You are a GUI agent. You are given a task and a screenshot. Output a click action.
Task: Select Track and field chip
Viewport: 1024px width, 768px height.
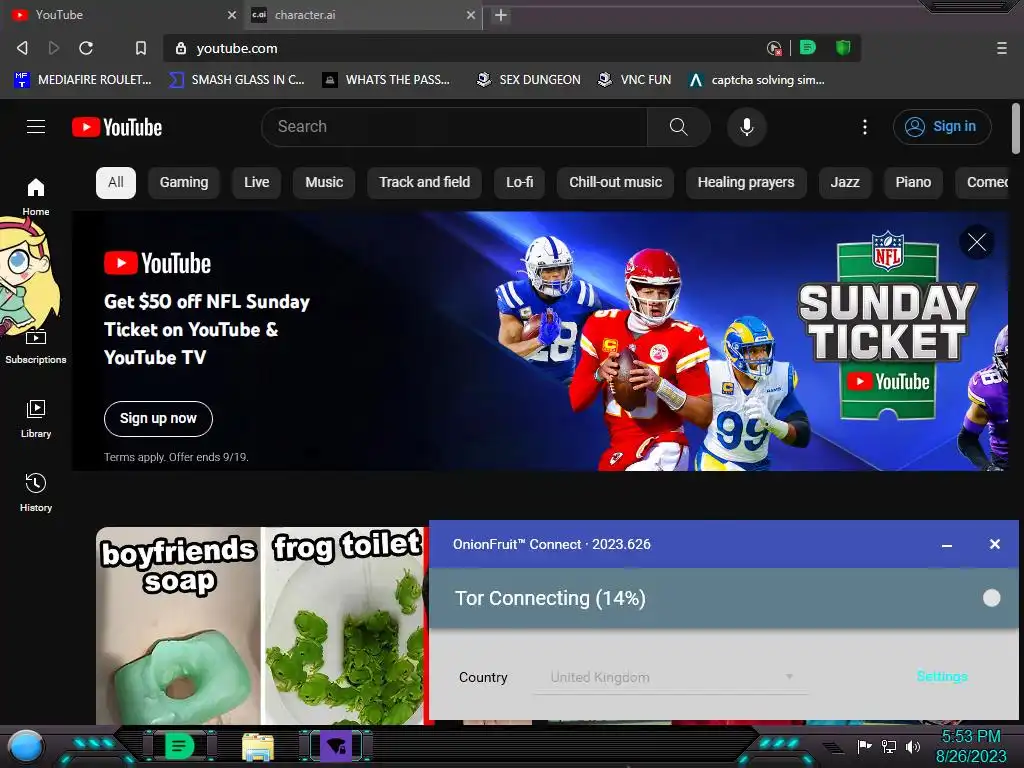point(424,182)
